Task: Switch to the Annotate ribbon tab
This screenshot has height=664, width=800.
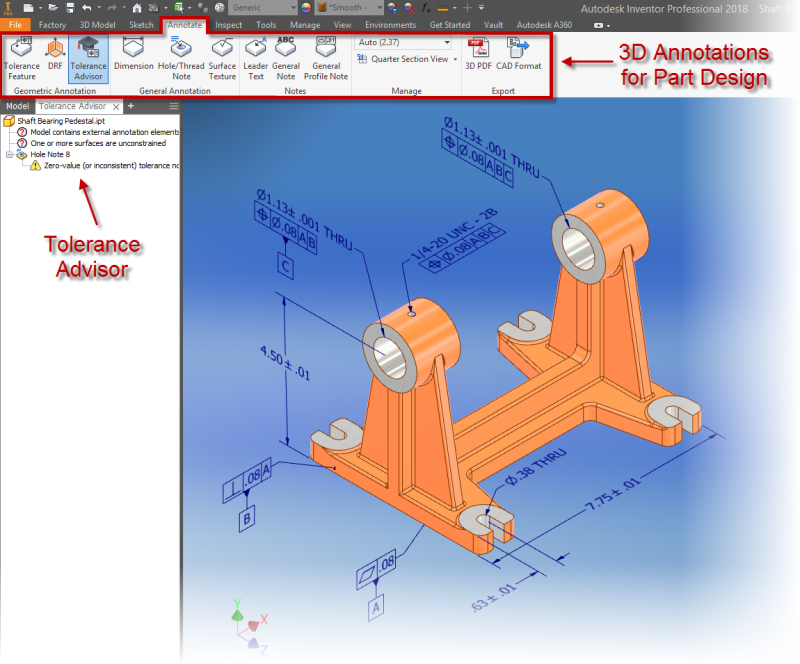Action: tap(183, 25)
